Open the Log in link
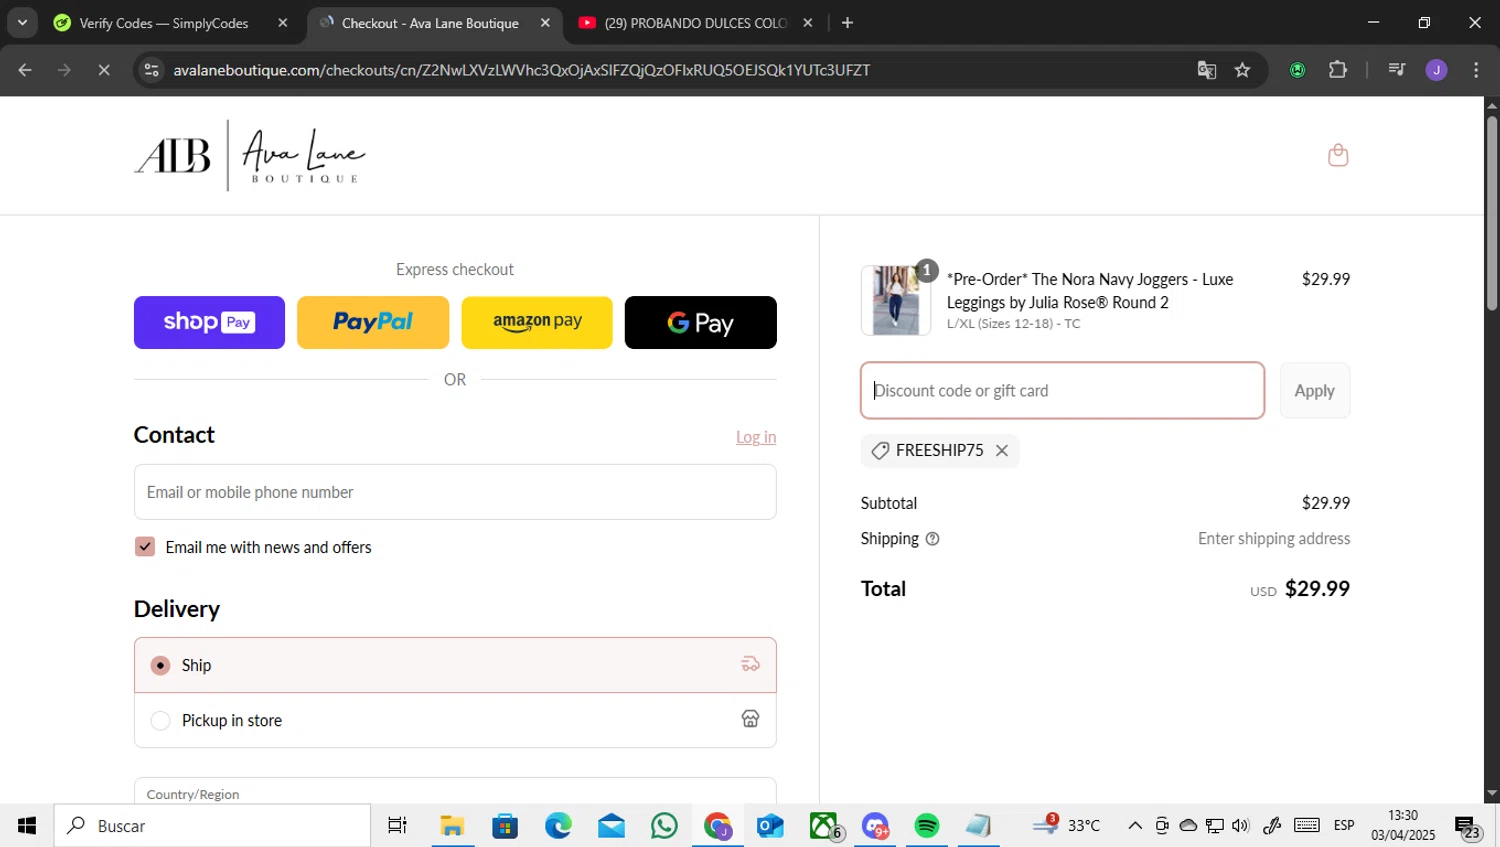The image size is (1500, 847). click(x=756, y=437)
